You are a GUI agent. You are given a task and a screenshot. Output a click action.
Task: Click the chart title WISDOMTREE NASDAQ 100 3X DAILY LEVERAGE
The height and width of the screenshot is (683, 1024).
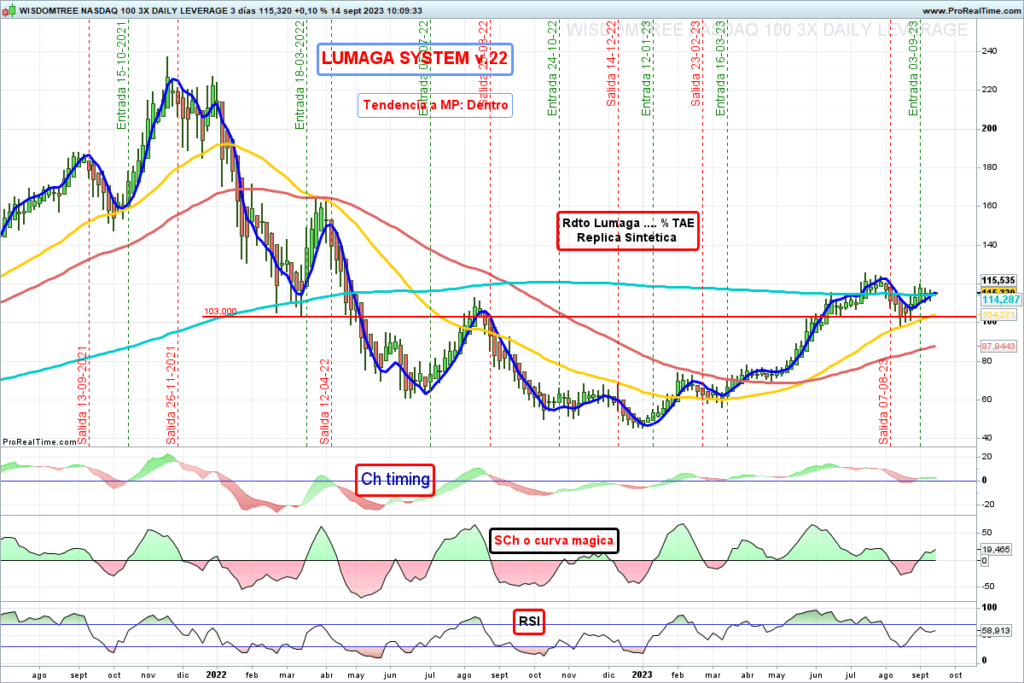[x=123, y=11]
